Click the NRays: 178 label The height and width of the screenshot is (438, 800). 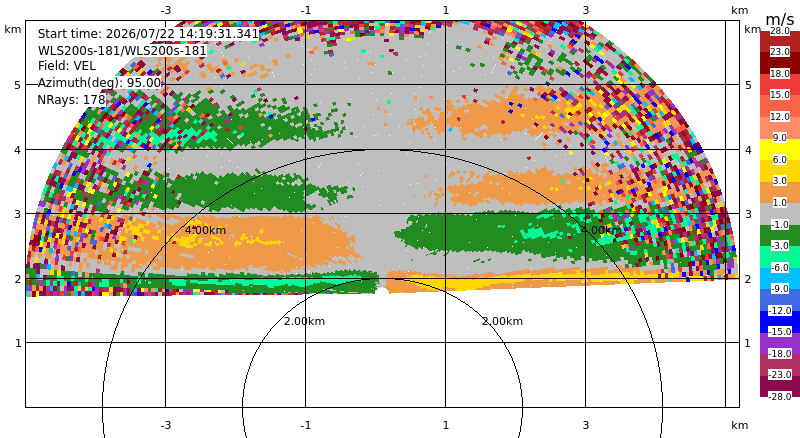tap(71, 100)
